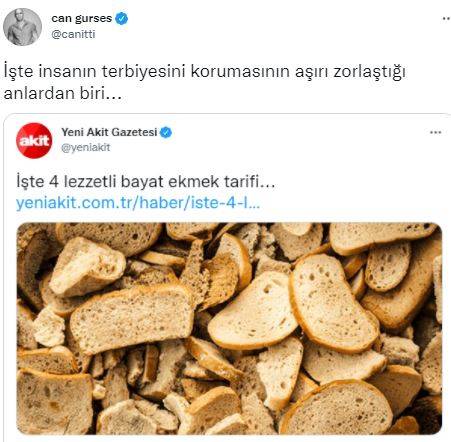Screen dimensions: 451x442
Task: Open quoted tweet via blank space beside @yeniakit
Action: (267, 147)
